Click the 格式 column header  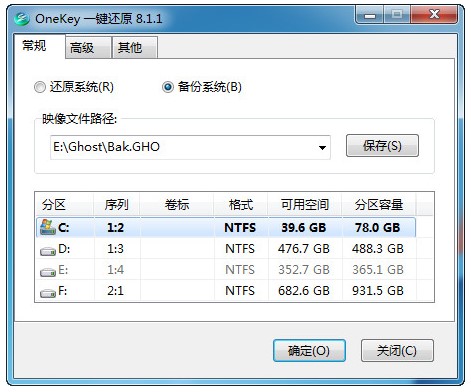pos(241,204)
